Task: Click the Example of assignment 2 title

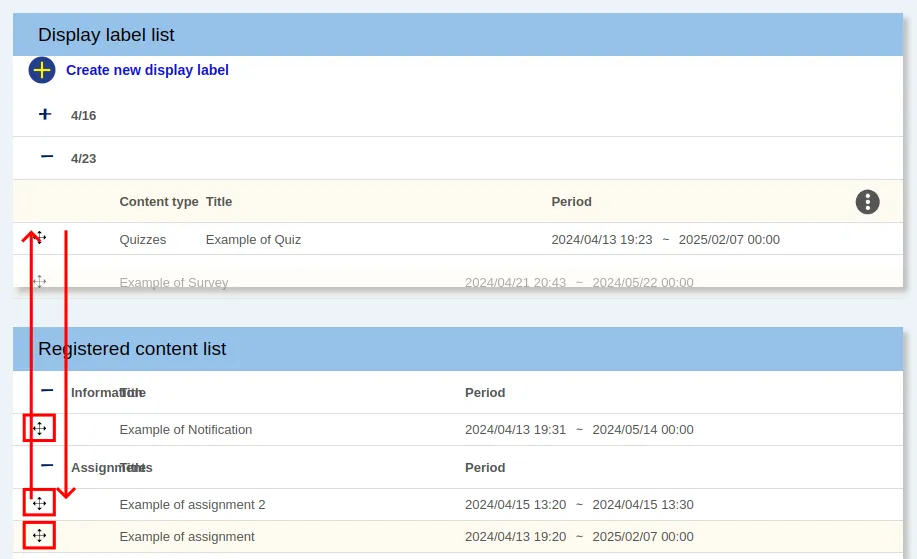Action: 192,505
